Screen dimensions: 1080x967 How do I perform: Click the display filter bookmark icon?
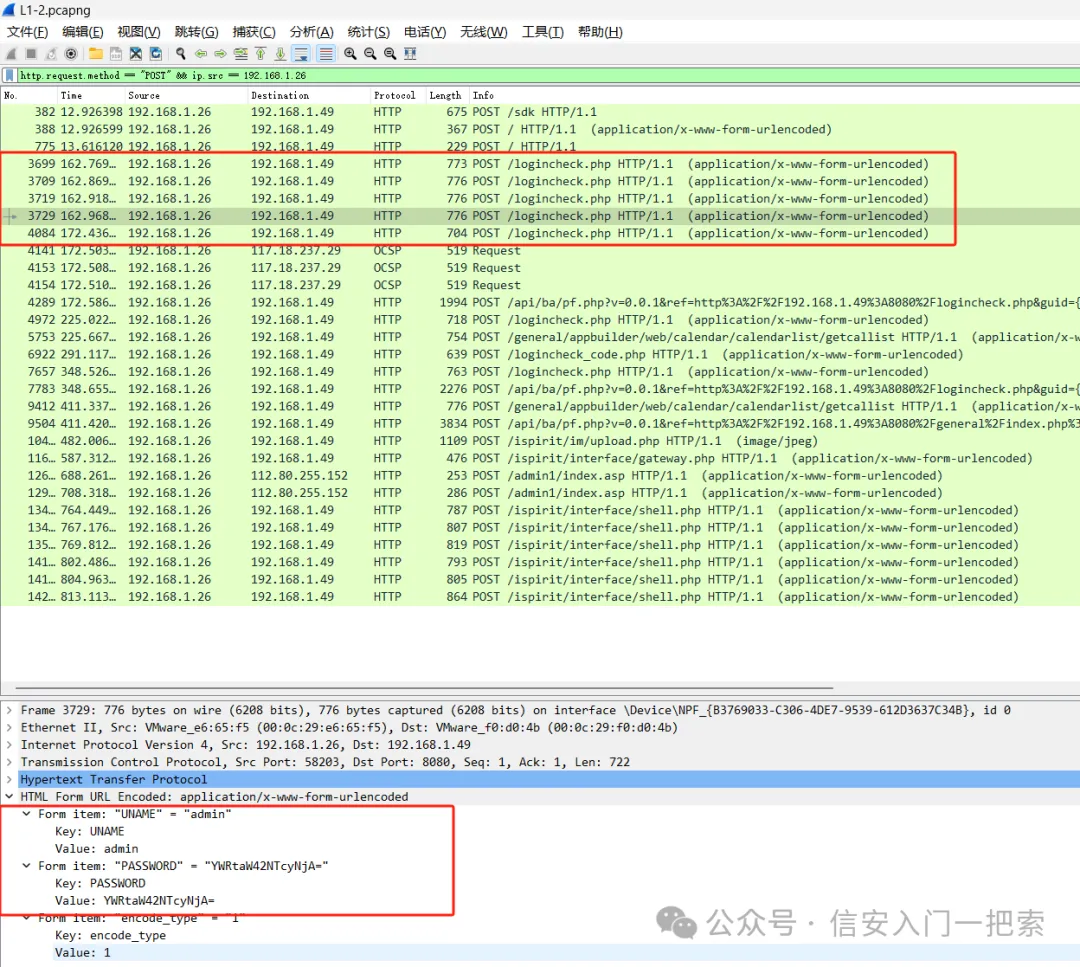(x=10, y=75)
